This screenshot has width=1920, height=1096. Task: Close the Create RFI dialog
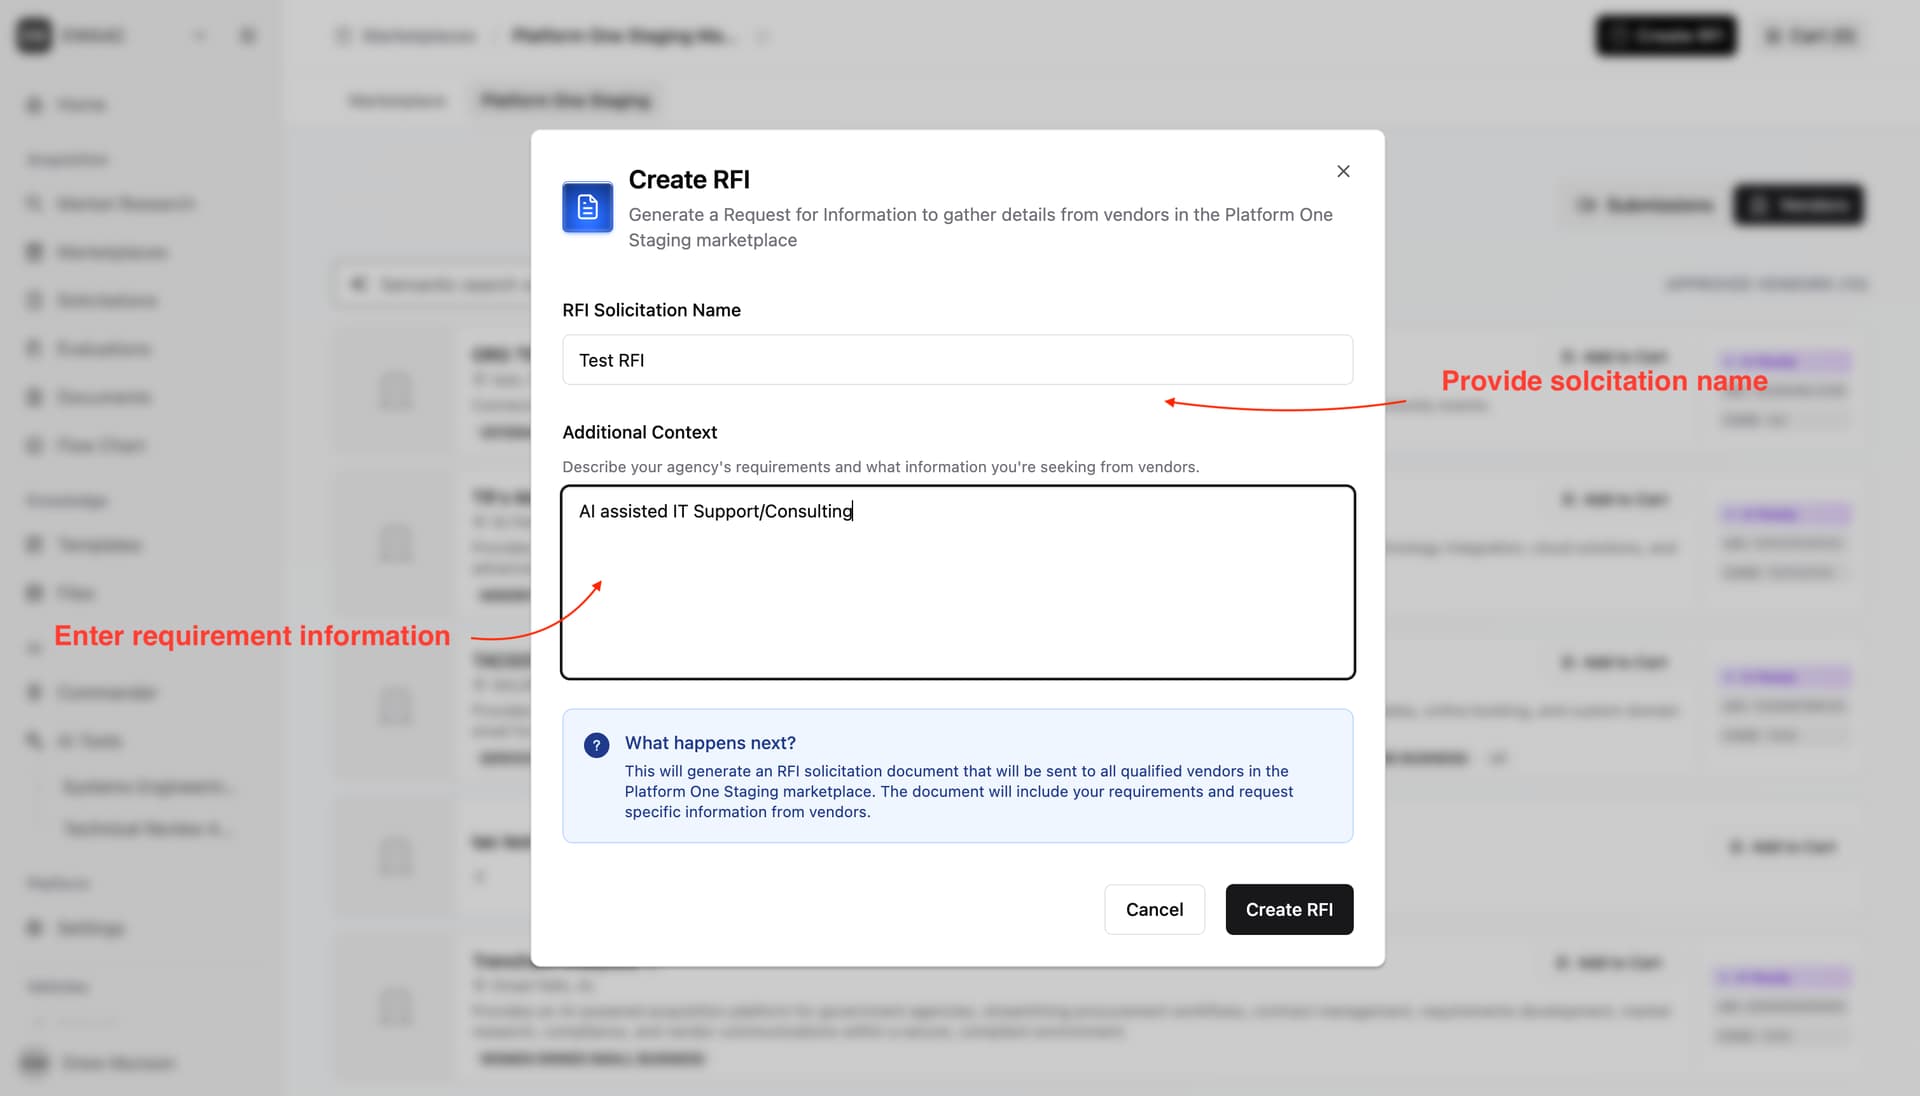tap(1343, 171)
